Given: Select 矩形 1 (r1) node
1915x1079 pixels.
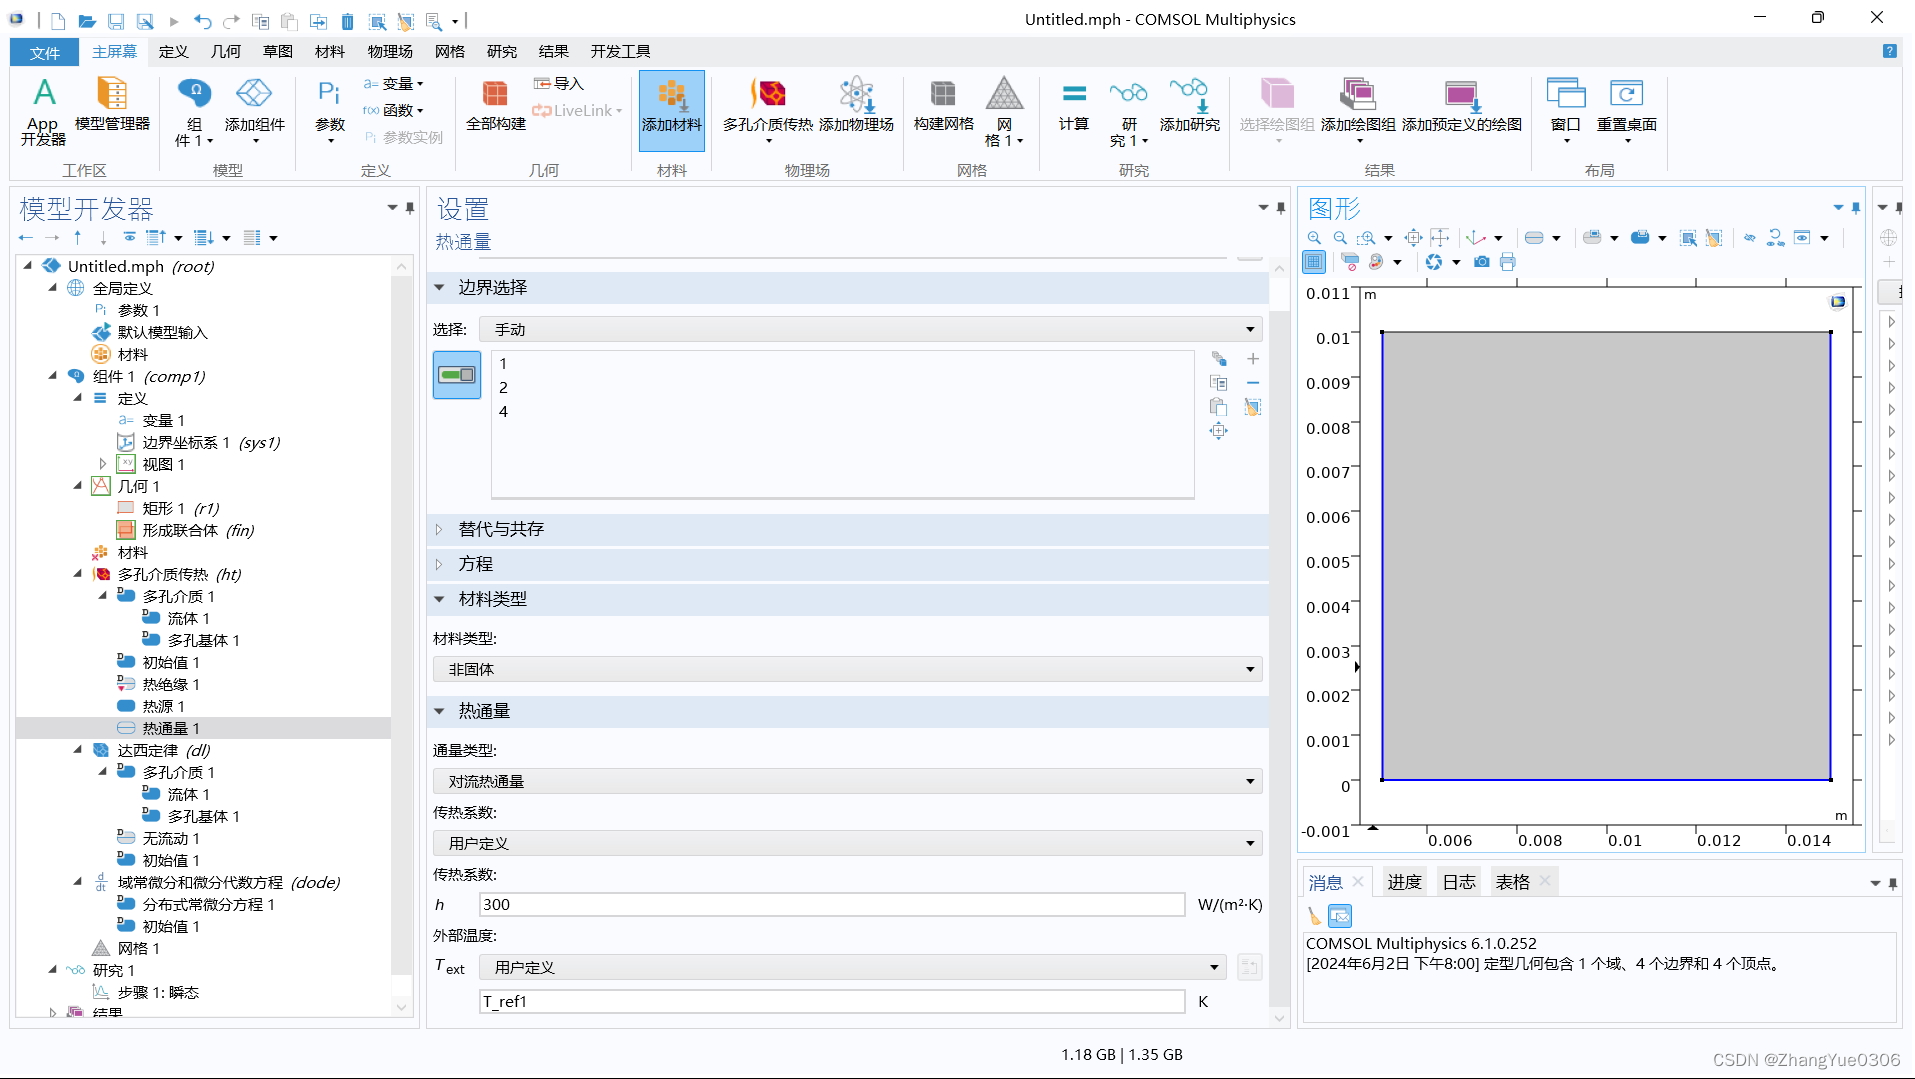Looking at the screenshot, I should [x=180, y=508].
